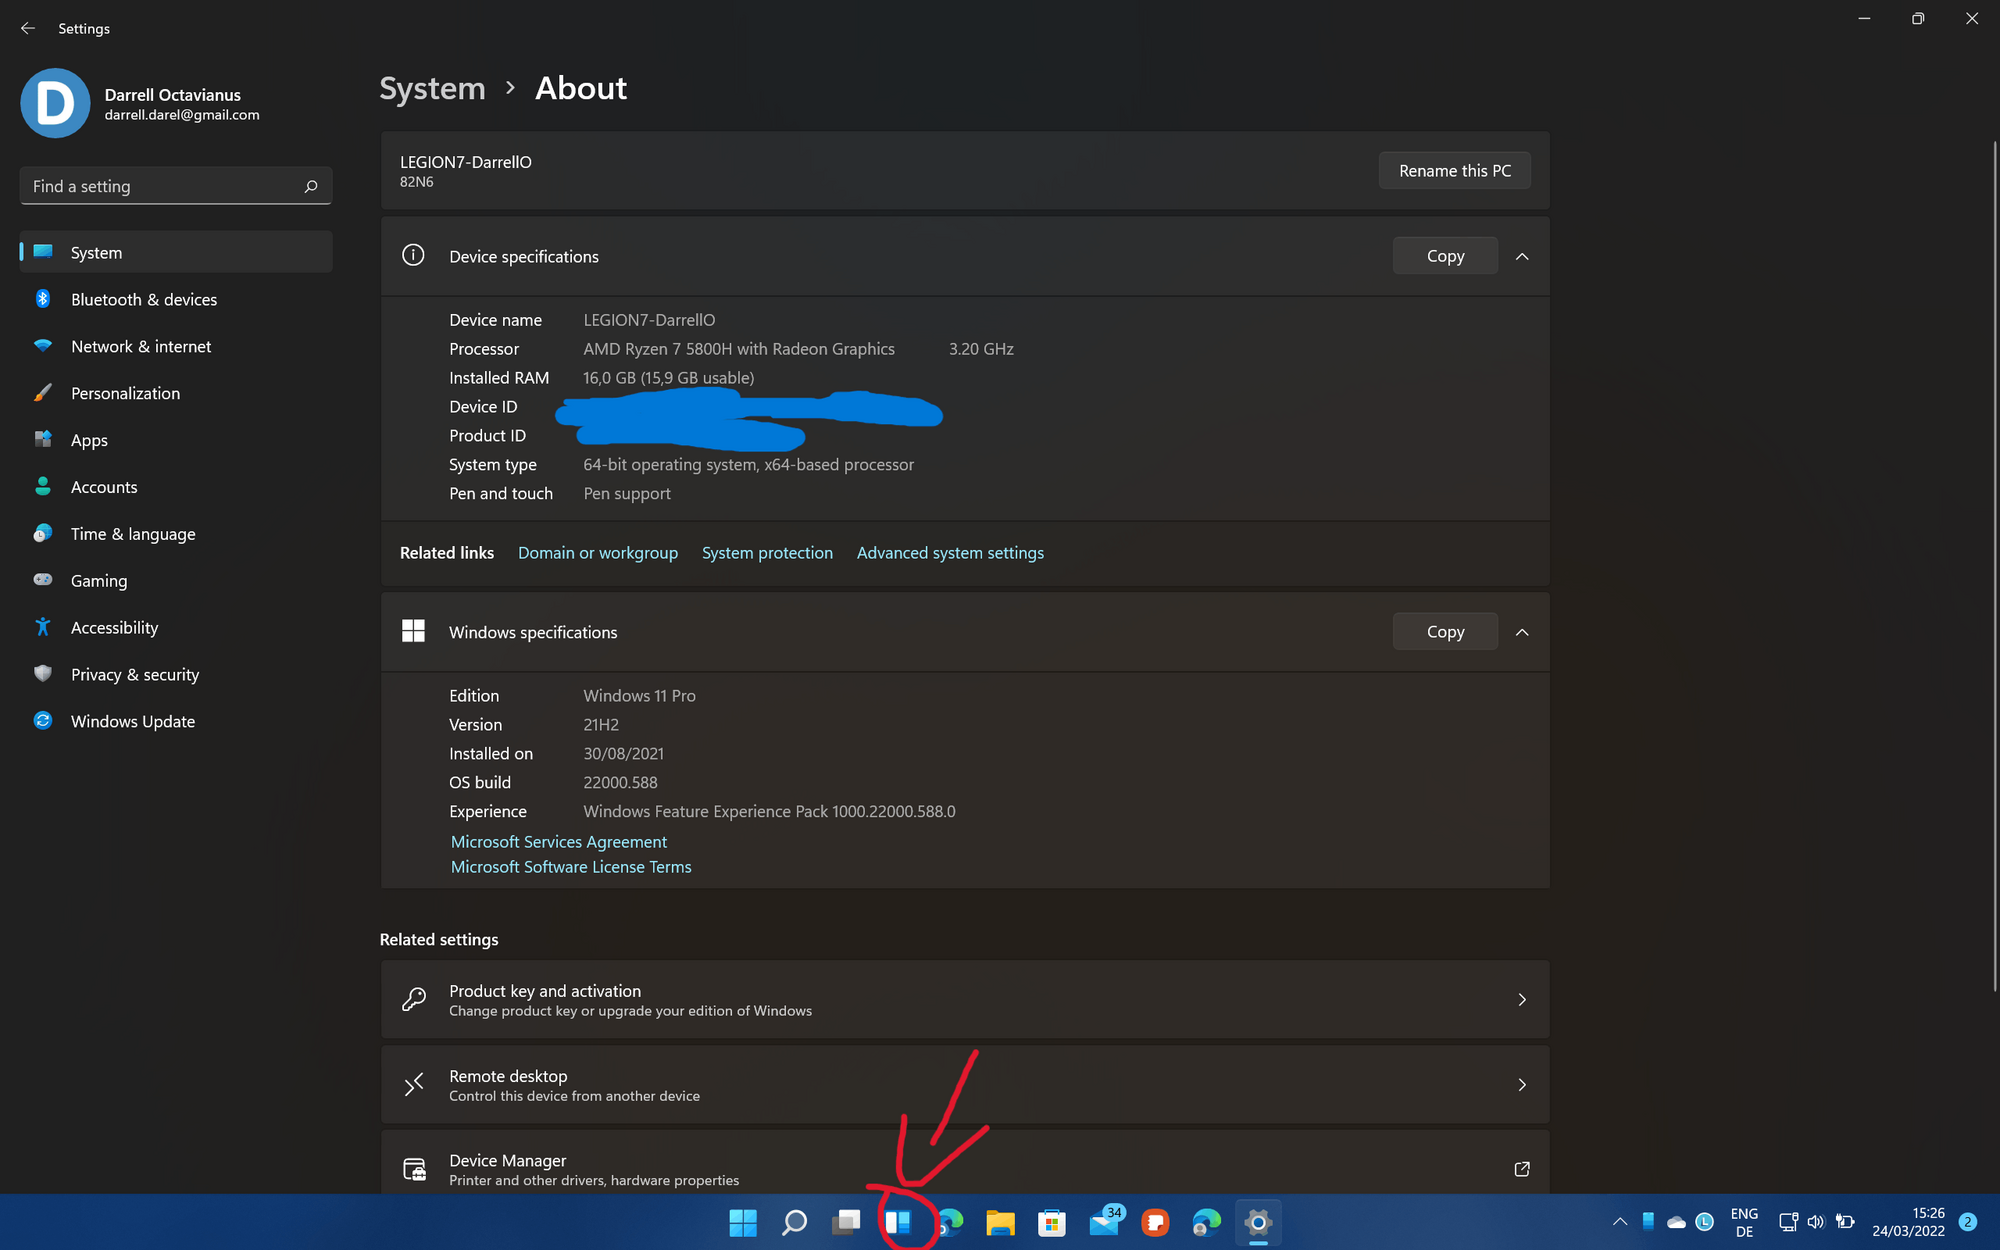The image size is (2000, 1250).
Task: Click Rename this PC button
Action: [1455, 171]
